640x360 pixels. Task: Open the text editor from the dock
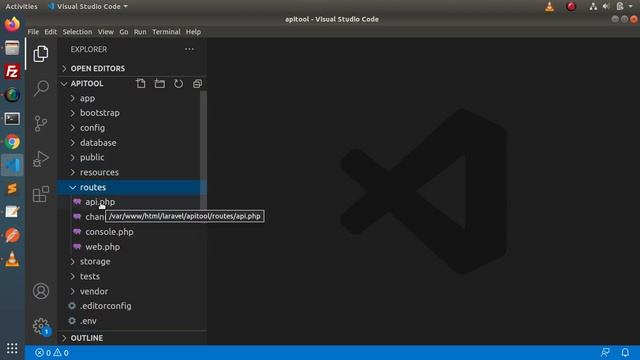[x=12, y=212]
